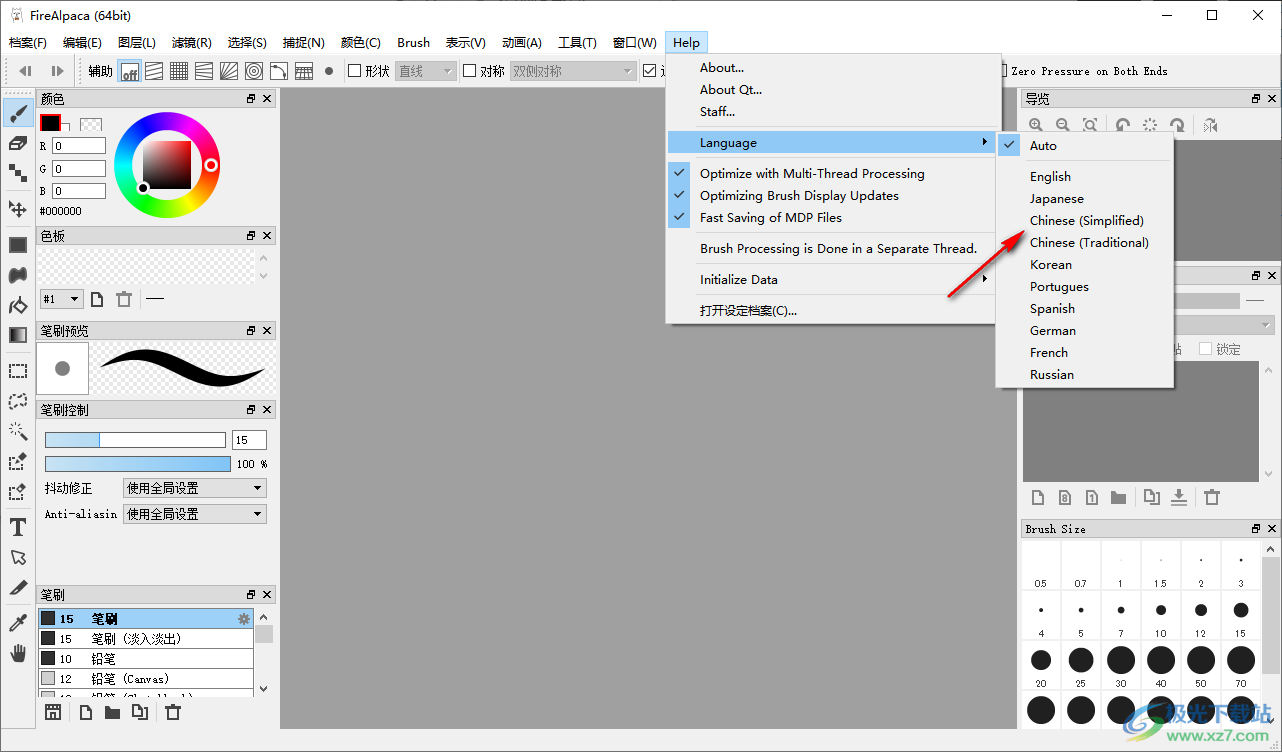Enable the radial snap guide icon
1282x752 pixels.
pos(229,71)
